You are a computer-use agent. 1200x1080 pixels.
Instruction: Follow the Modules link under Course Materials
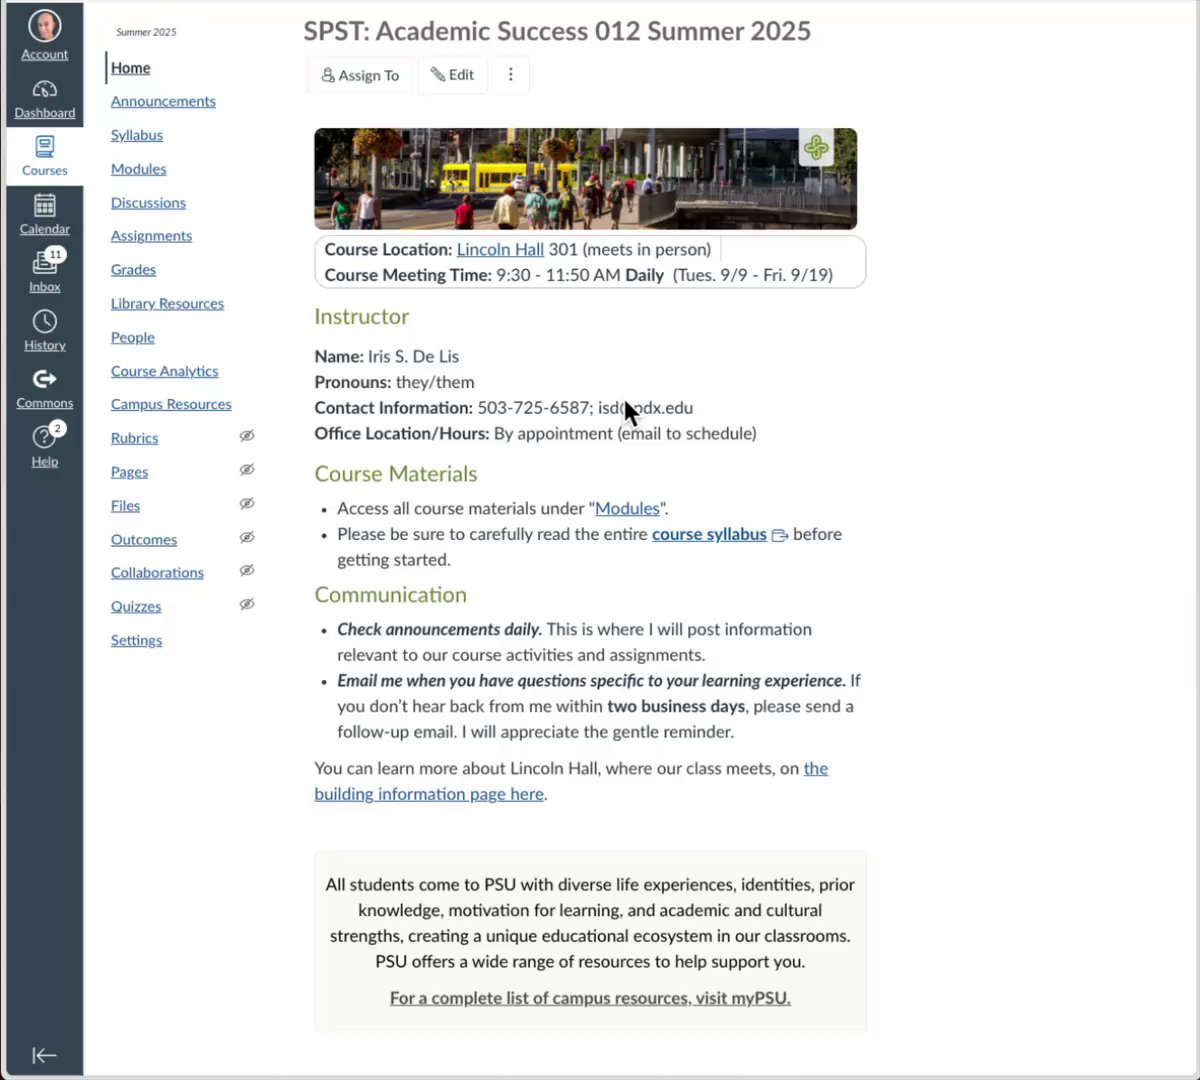pos(627,509)
